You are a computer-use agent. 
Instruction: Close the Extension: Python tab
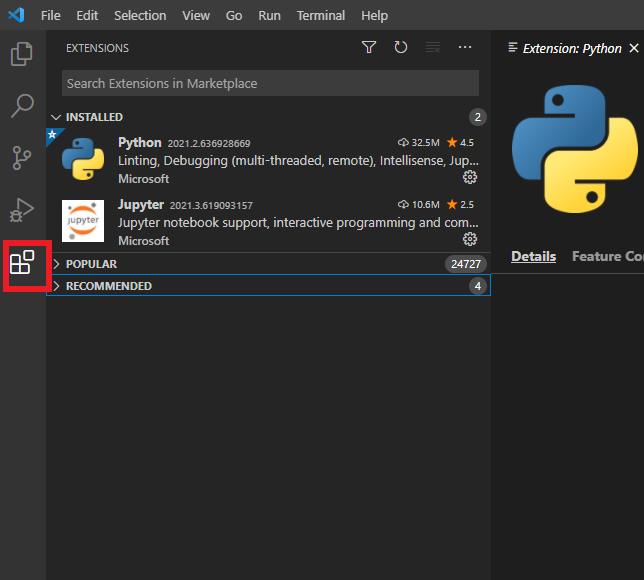point(634,48)
